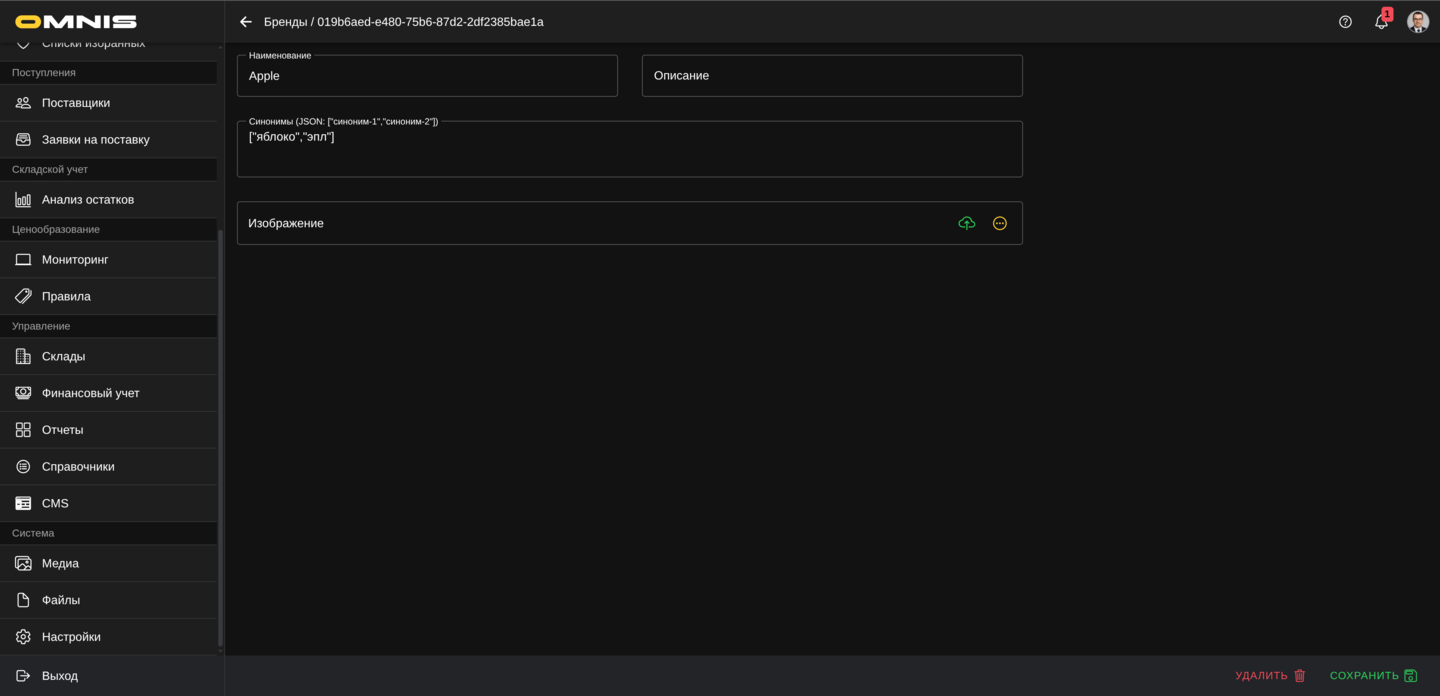This screenshot has width=1440, height=696.
Task: Open Анализ остатков section
Action: pyautogui.click(x=87, y=200)
